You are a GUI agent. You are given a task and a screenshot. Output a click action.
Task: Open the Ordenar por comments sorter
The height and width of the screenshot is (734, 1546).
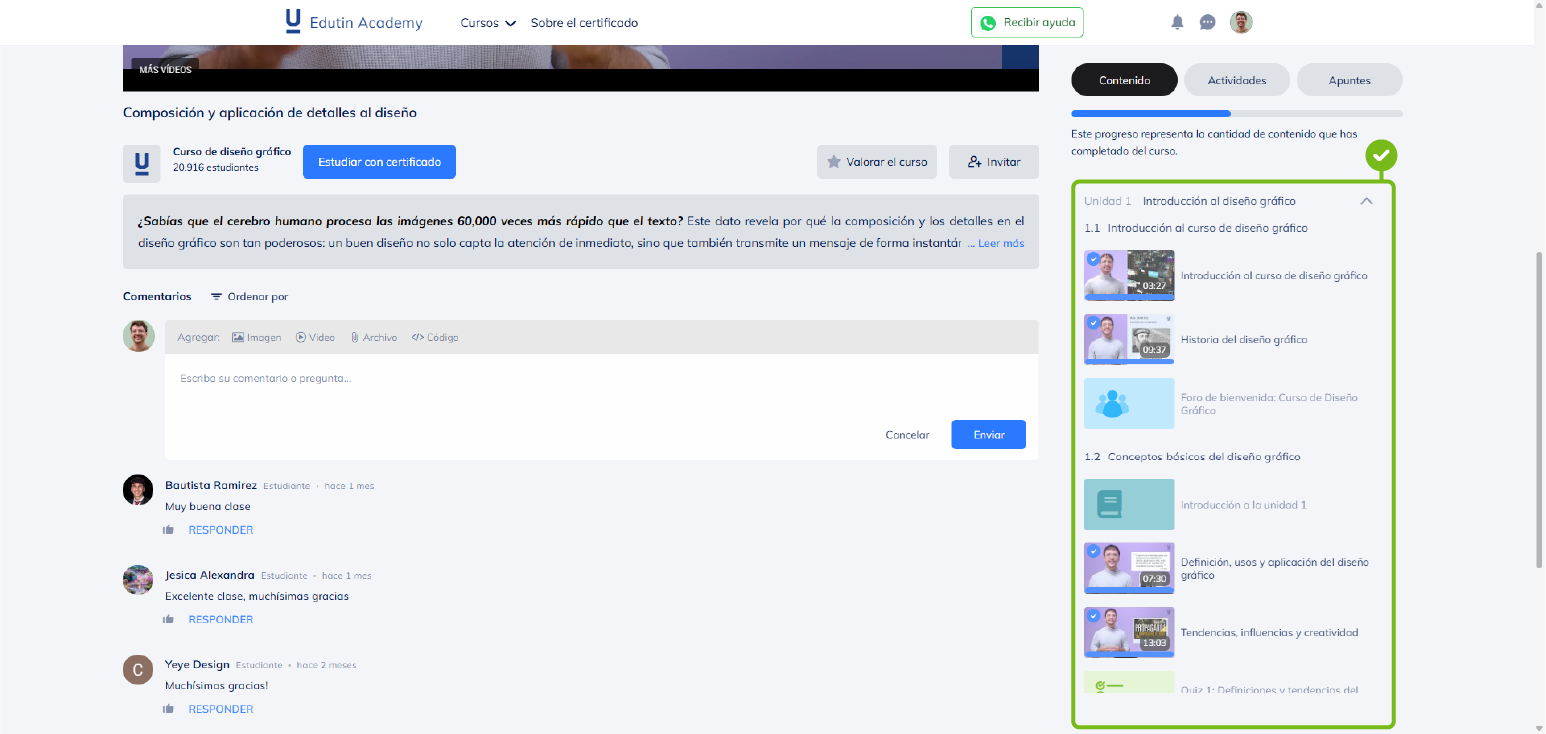tap(249, 297)
